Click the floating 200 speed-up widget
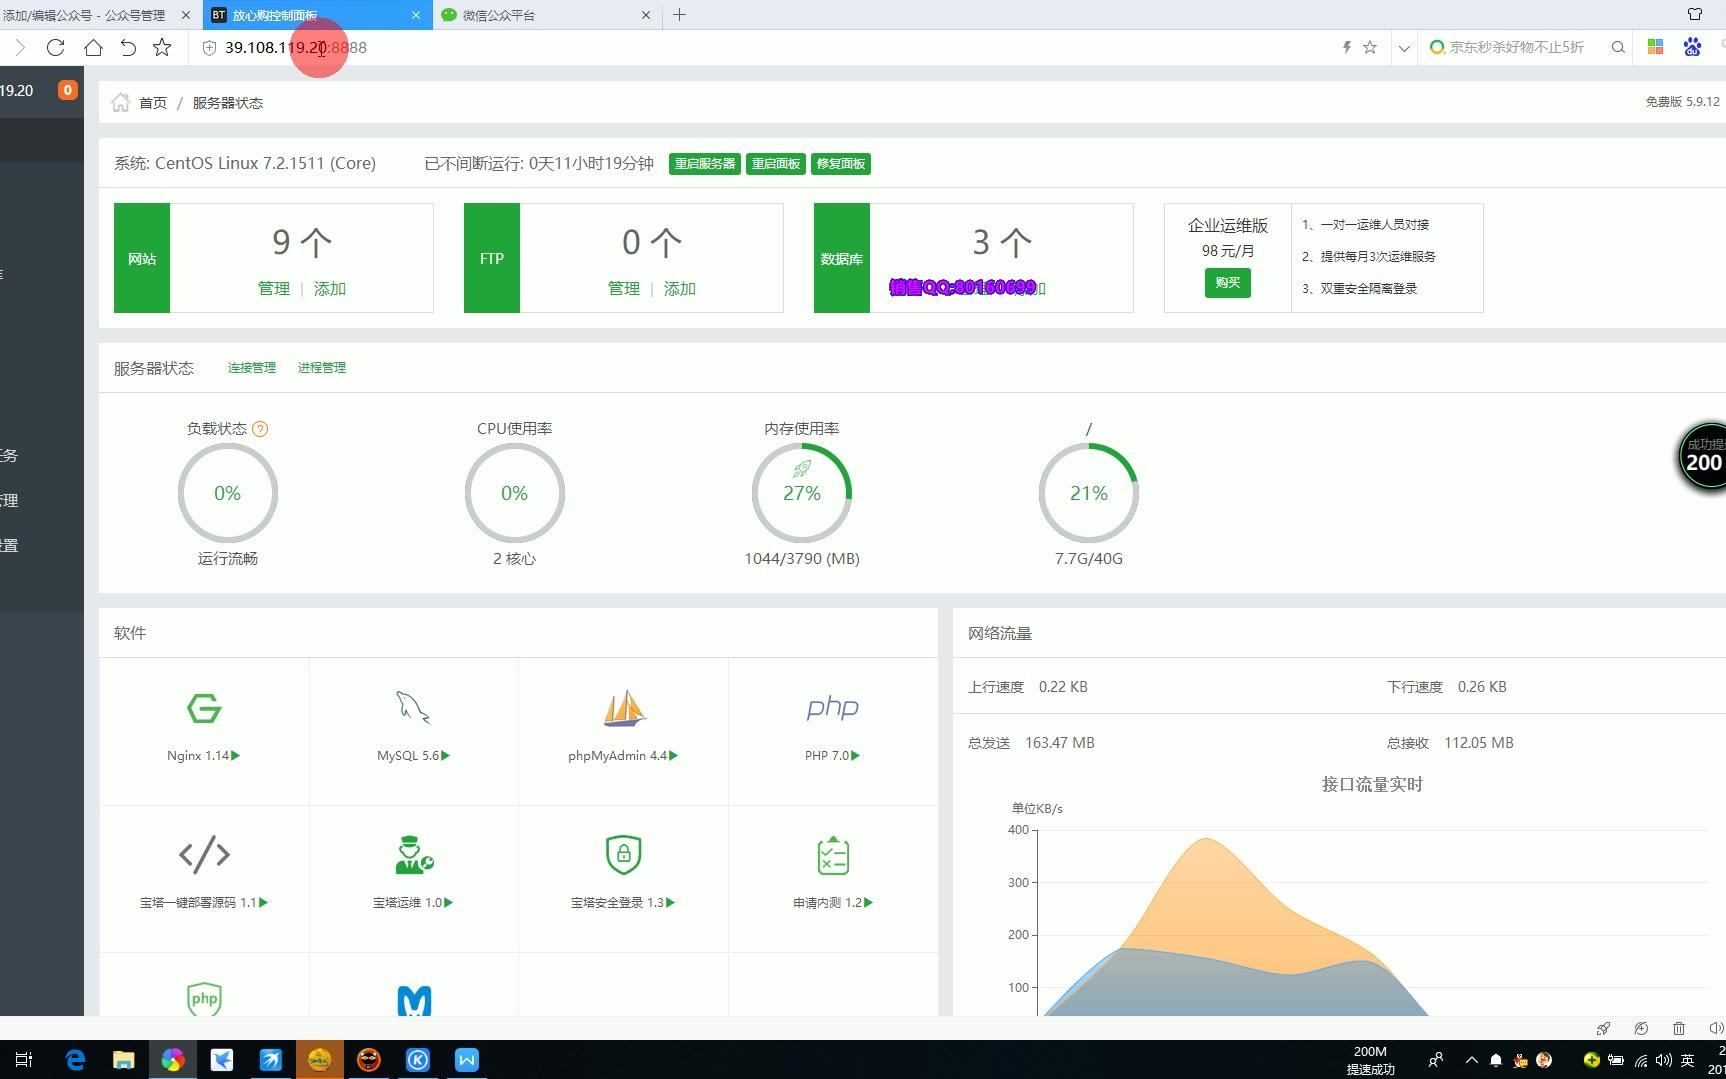The height and width of the screenshot is (1079, 1726). (1702, 457)
